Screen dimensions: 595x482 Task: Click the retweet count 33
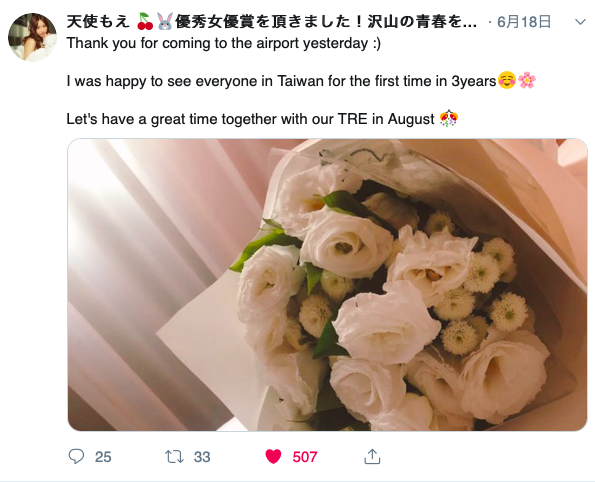(202, 457)
